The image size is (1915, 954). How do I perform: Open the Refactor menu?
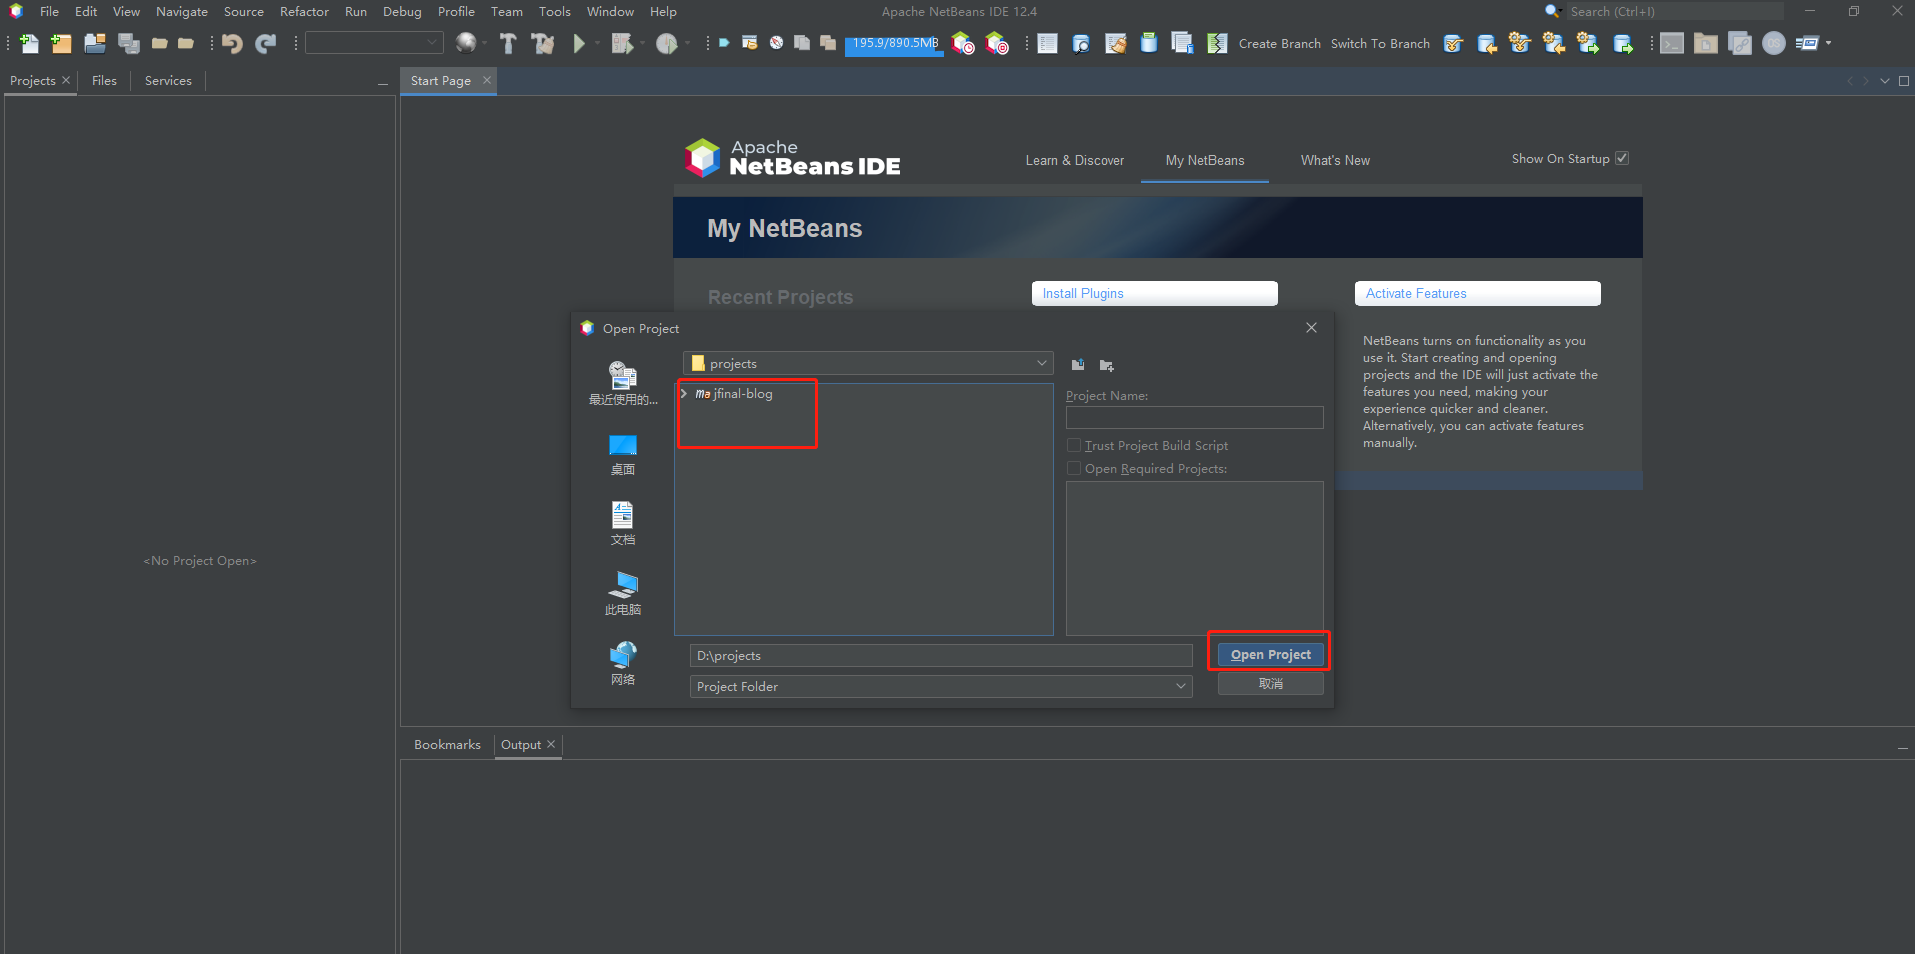[304, 11]
